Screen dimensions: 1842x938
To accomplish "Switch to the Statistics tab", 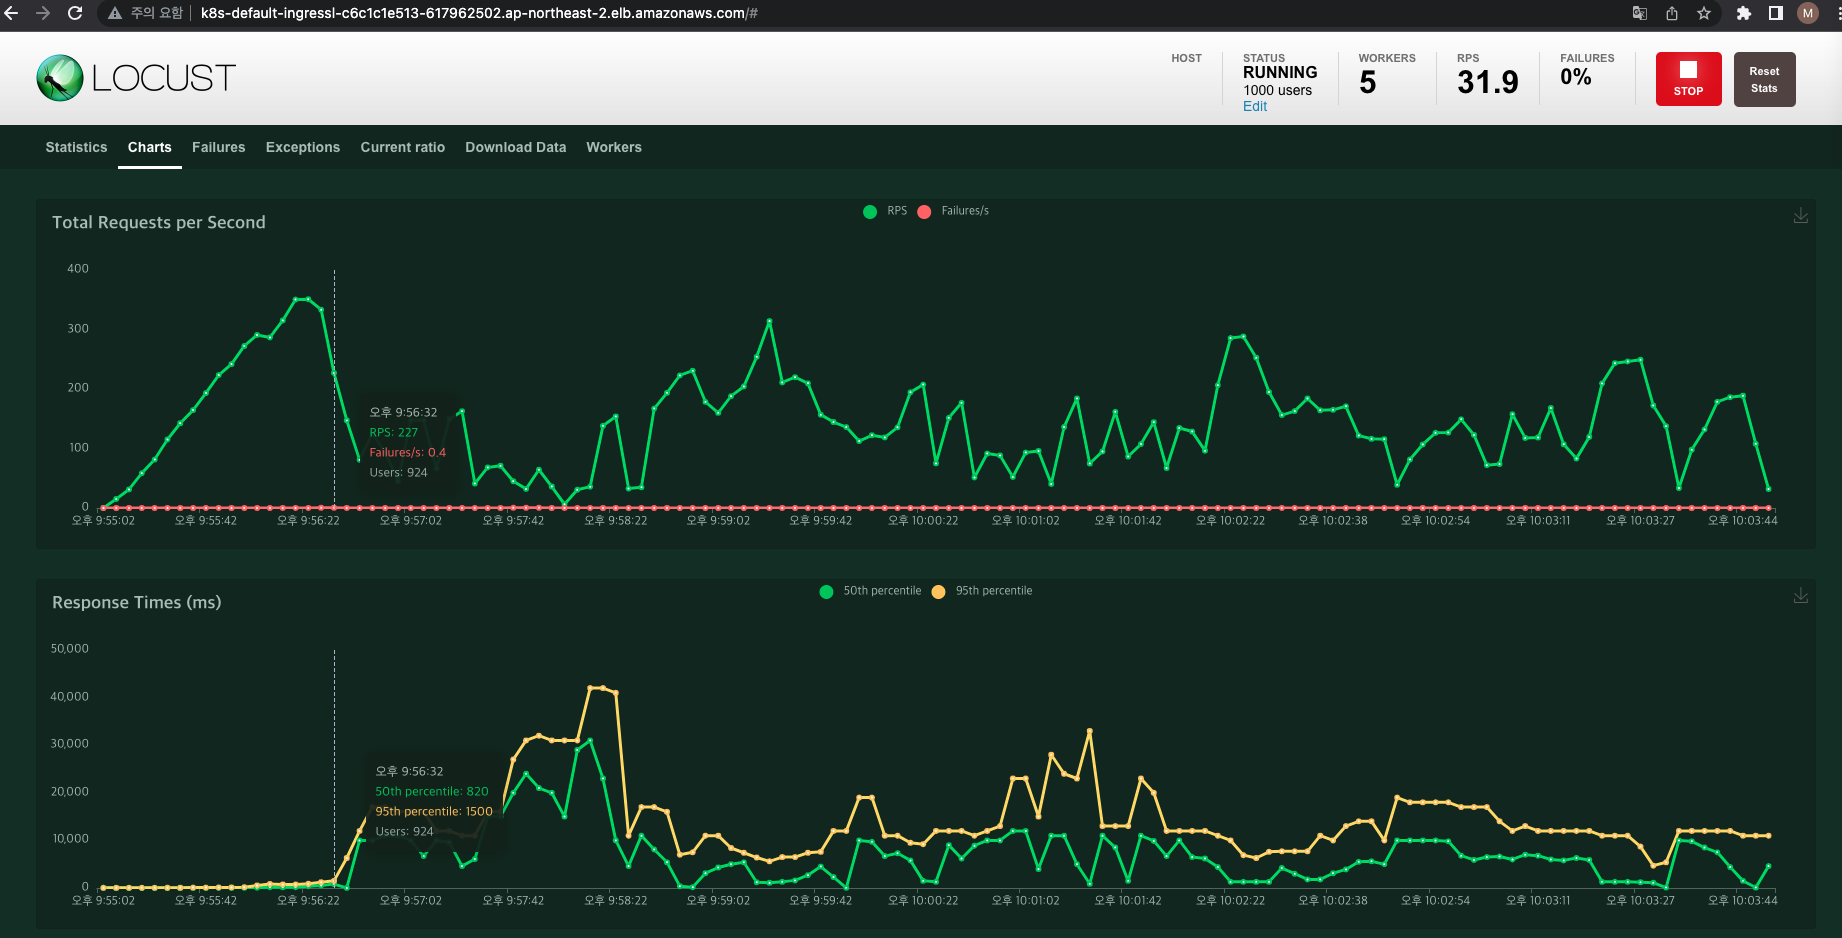I will (76, 147).
